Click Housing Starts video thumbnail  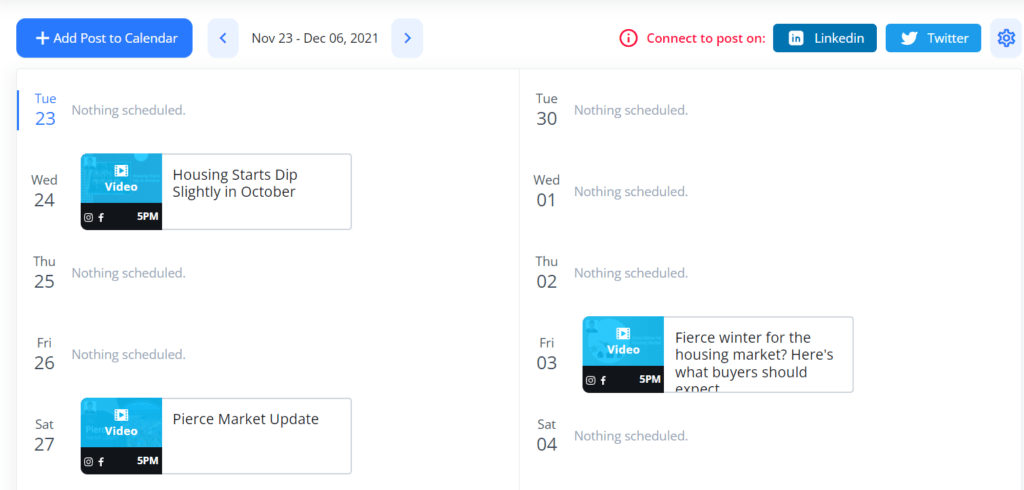pos(121,179)
